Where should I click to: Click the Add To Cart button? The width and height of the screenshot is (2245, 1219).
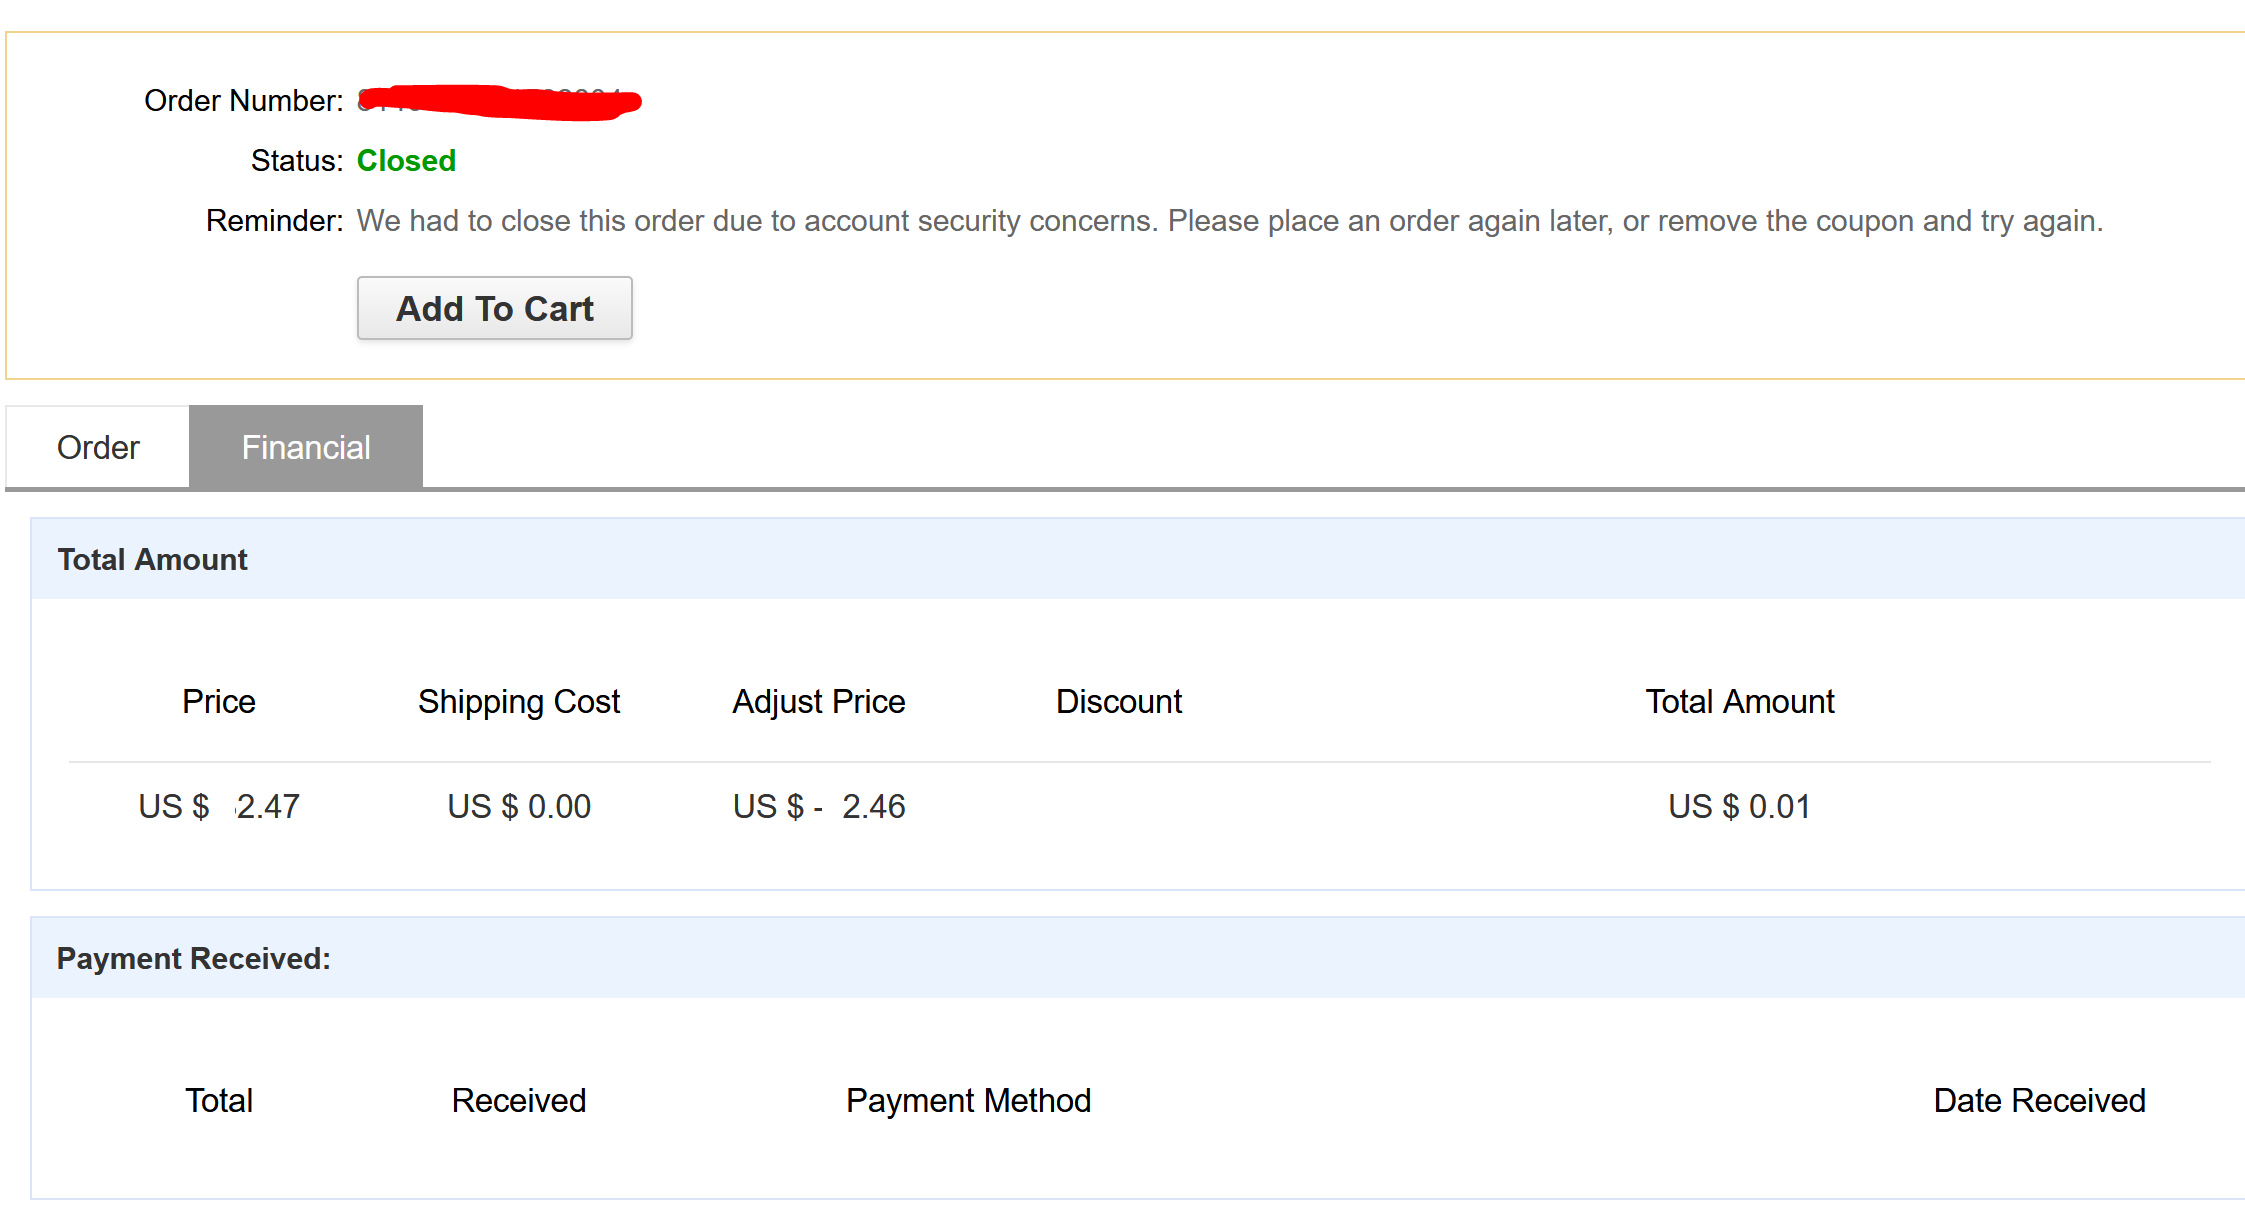(x=494, y=308)
